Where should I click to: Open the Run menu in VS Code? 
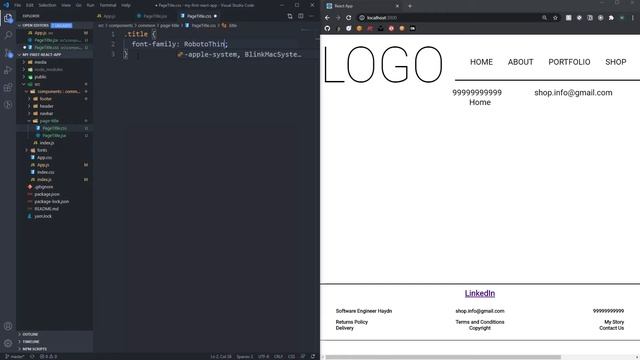coord(90,5)
